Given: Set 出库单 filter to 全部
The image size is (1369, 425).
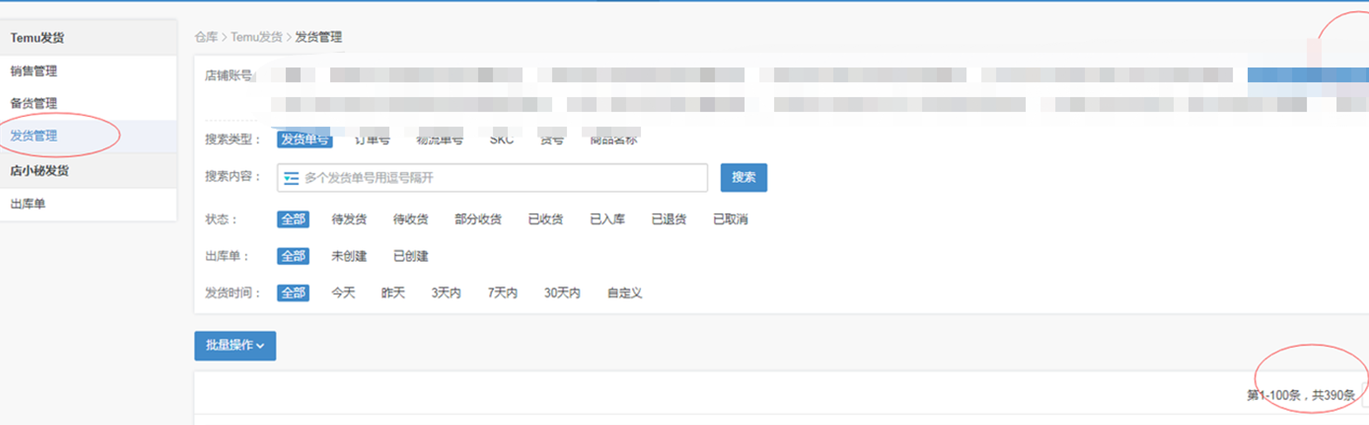Looking at the screenshot, I should click(x=293, y=256).
